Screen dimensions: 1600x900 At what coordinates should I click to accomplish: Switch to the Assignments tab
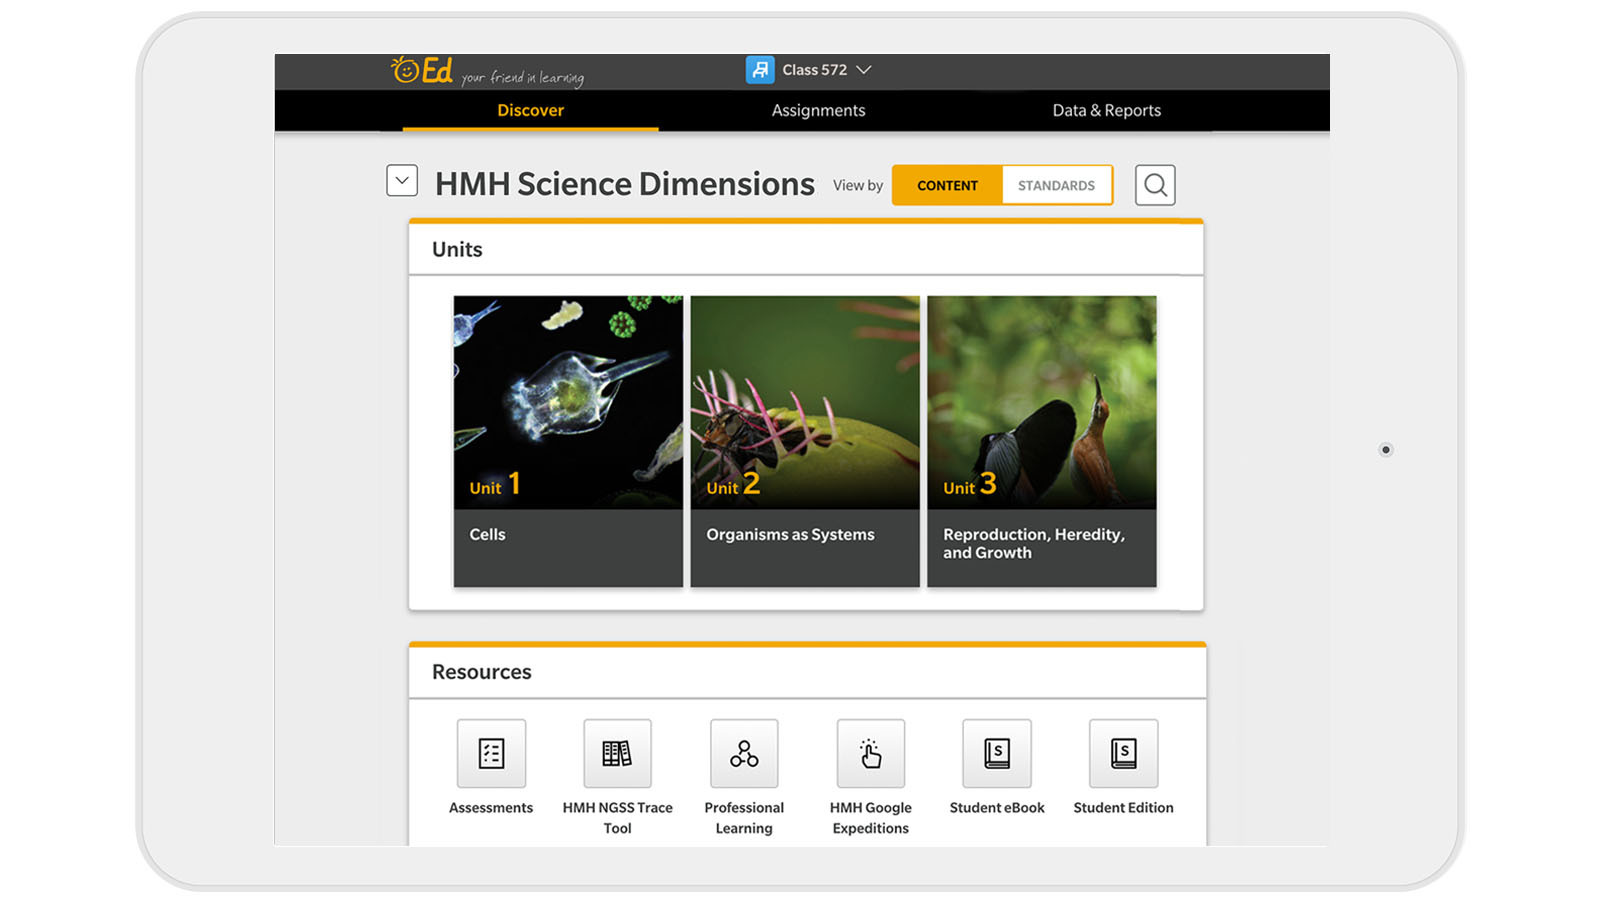817,110
